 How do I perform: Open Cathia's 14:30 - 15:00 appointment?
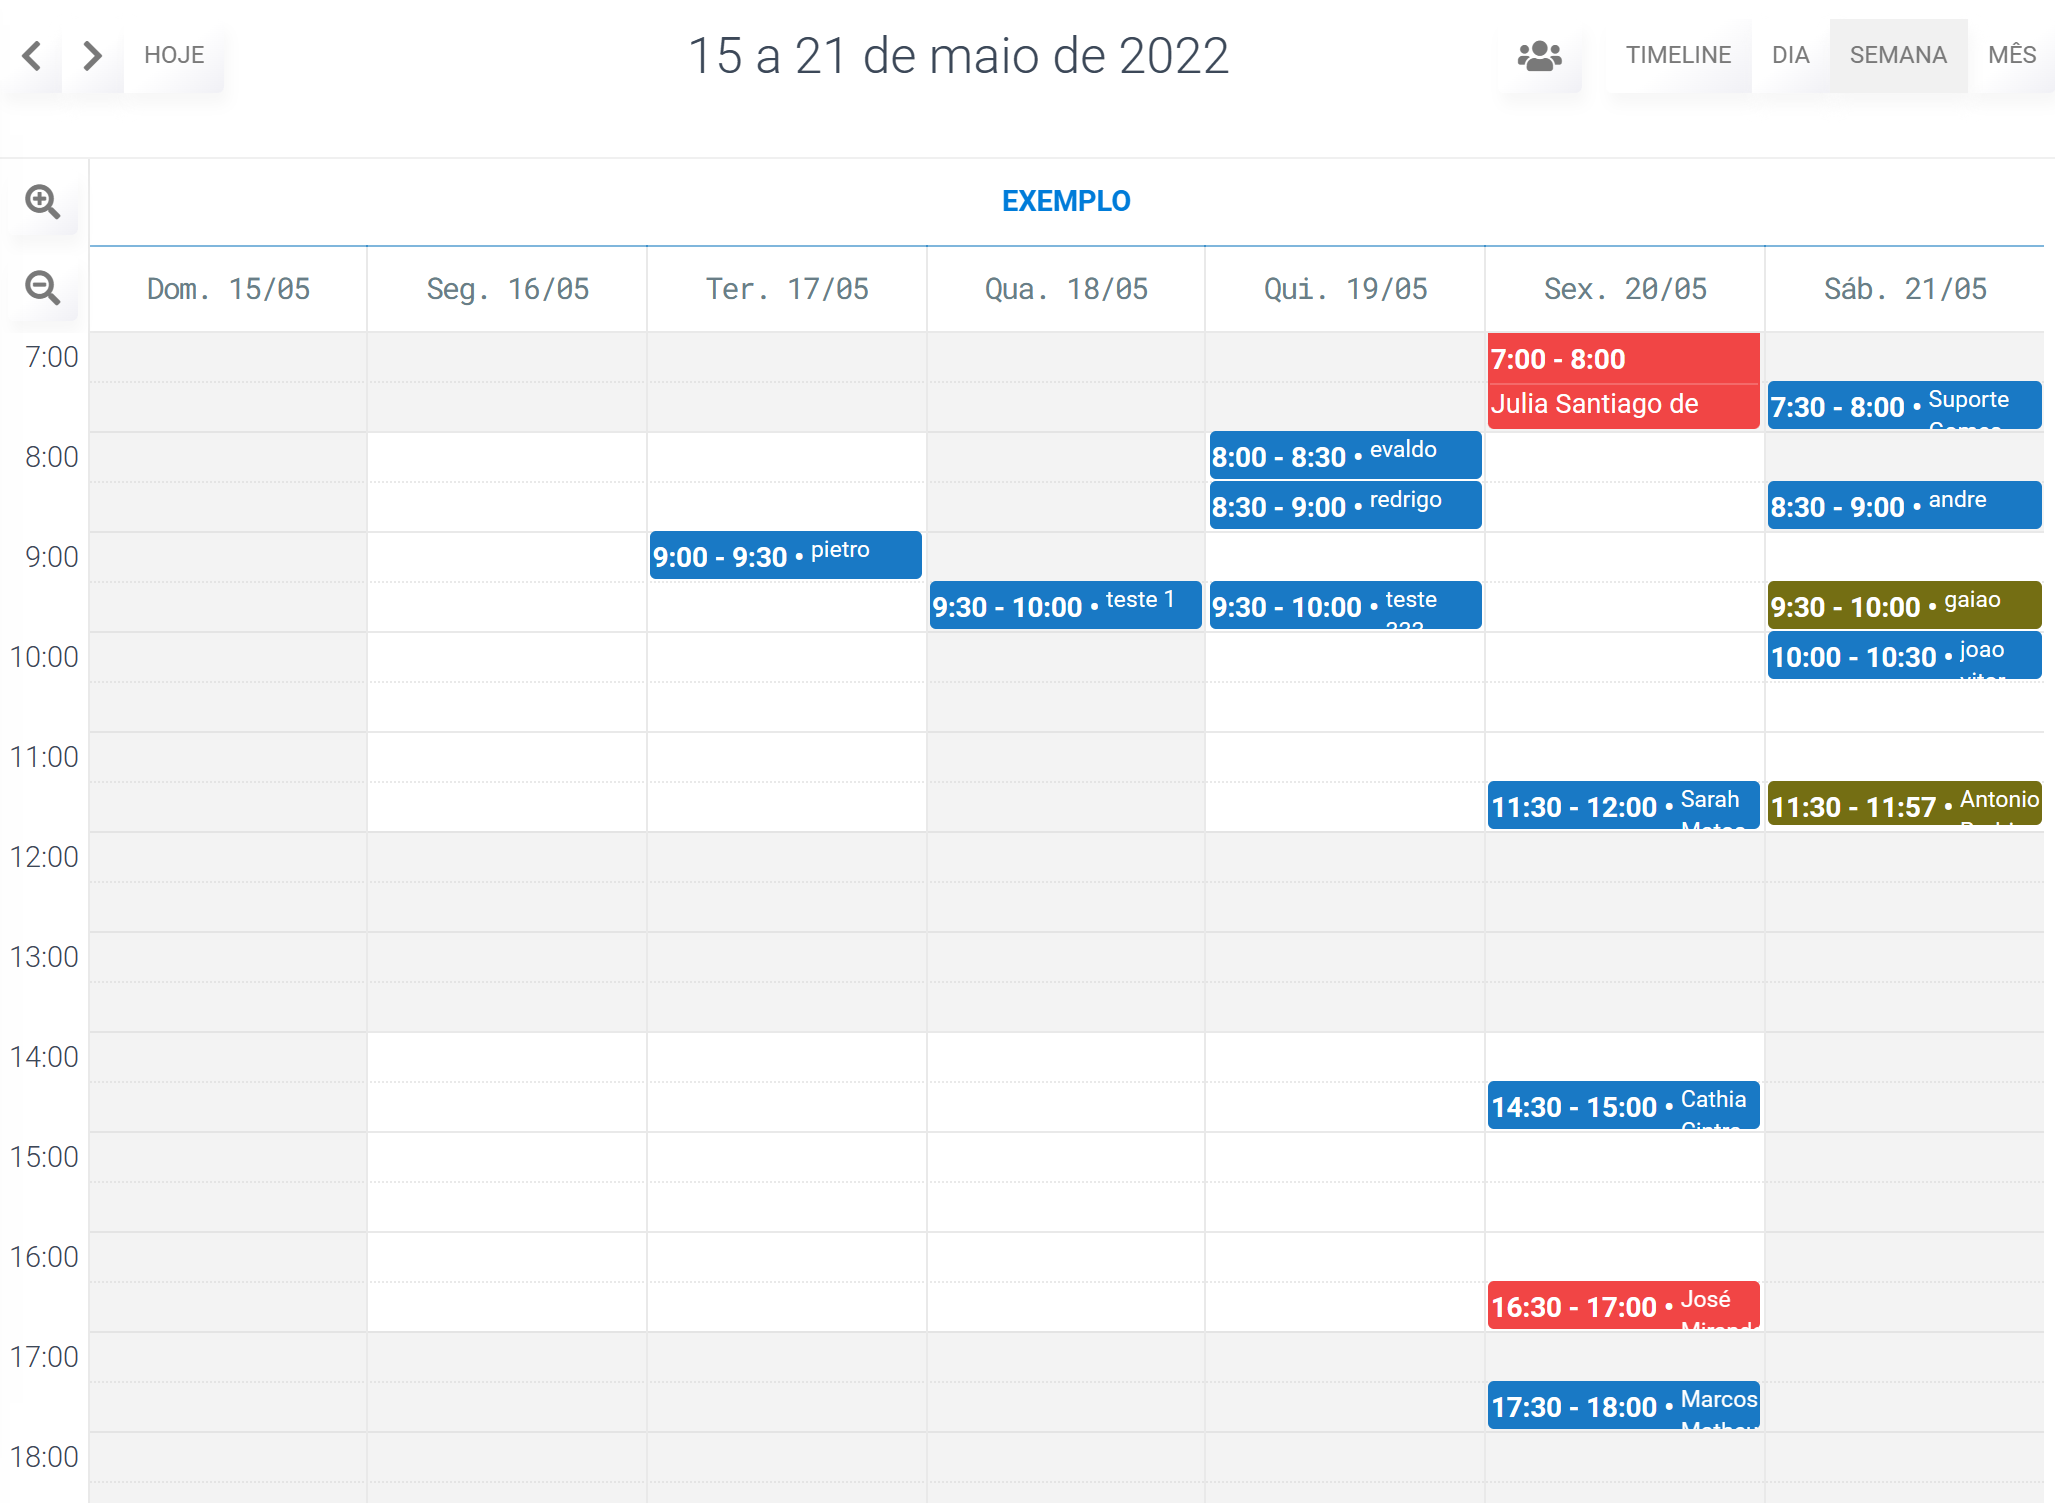(x=1623, y=1105)
